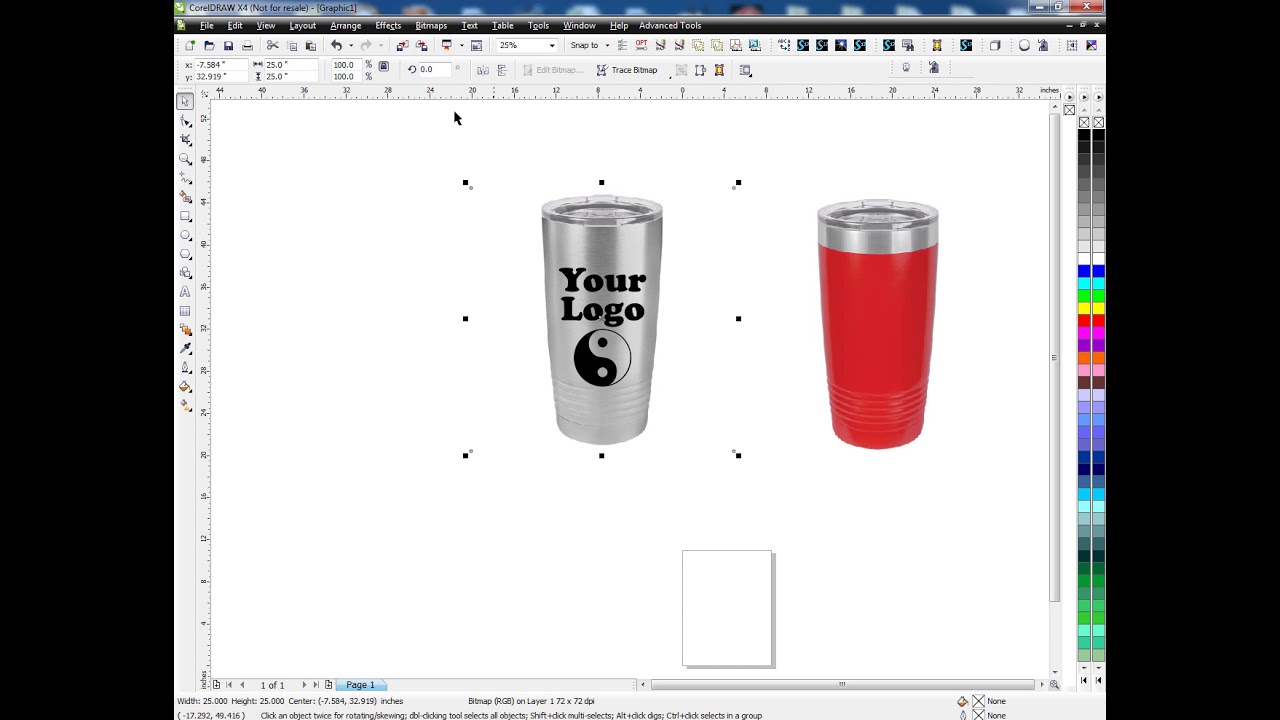Select the Freehand curve tool
1280x720 pixels.
pos(185,178)
